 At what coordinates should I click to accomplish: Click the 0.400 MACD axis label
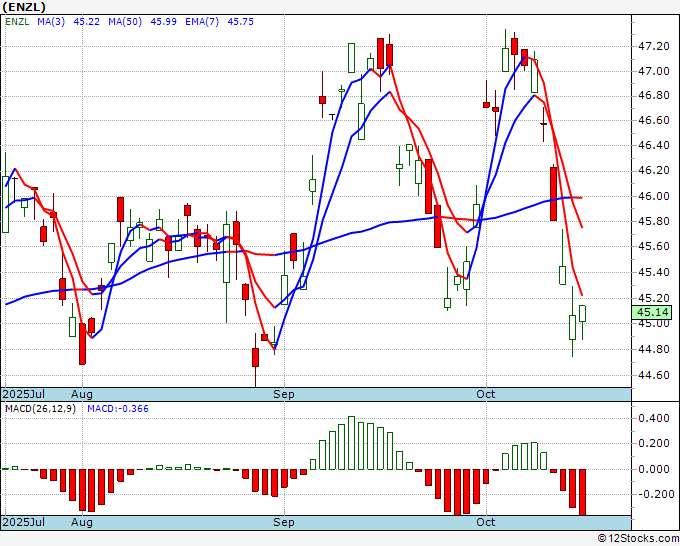click(654, 418)
